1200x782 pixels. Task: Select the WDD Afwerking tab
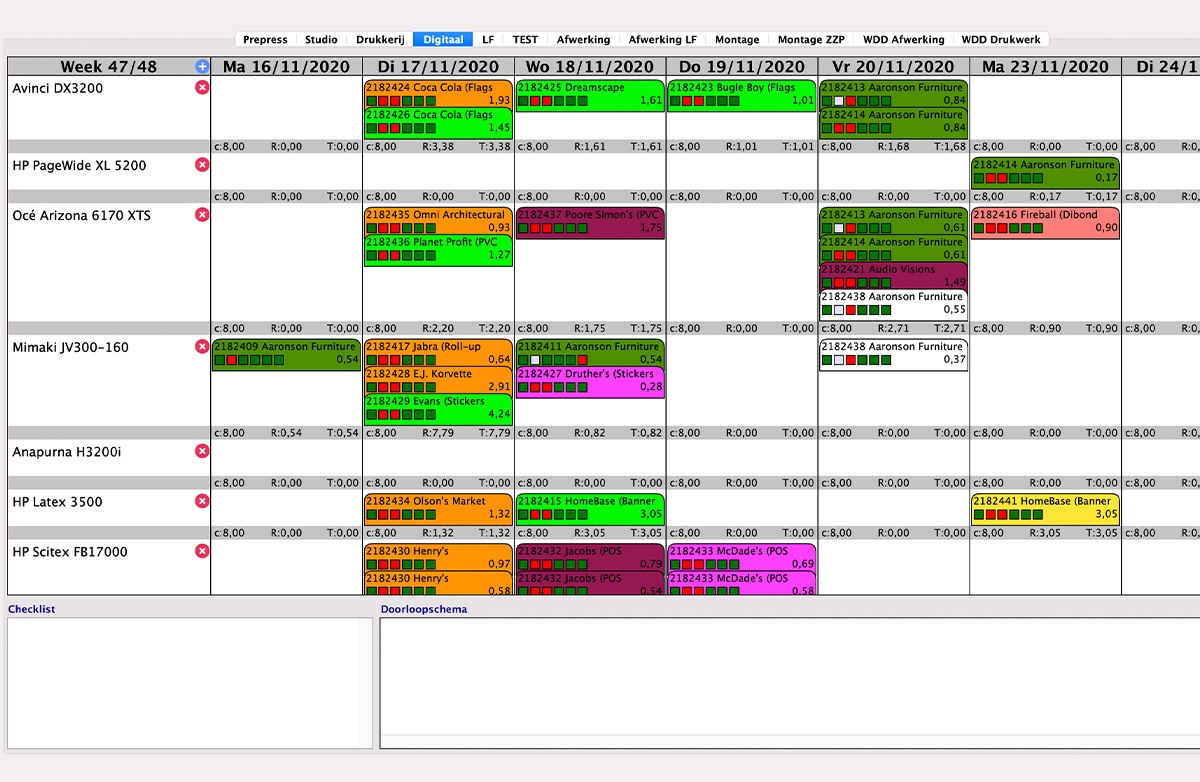[903, 40]
